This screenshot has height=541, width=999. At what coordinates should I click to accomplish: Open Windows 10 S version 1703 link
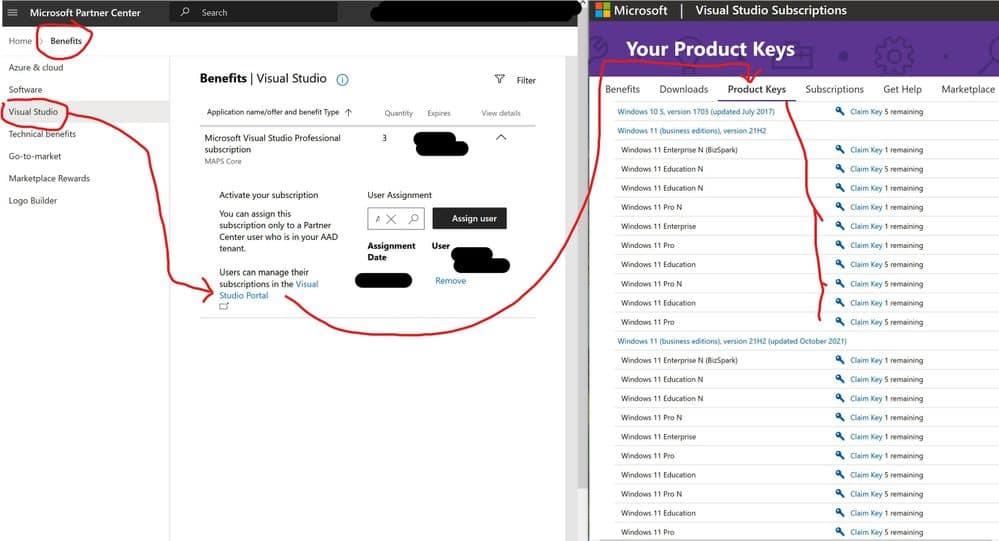[x=696, y=112]
